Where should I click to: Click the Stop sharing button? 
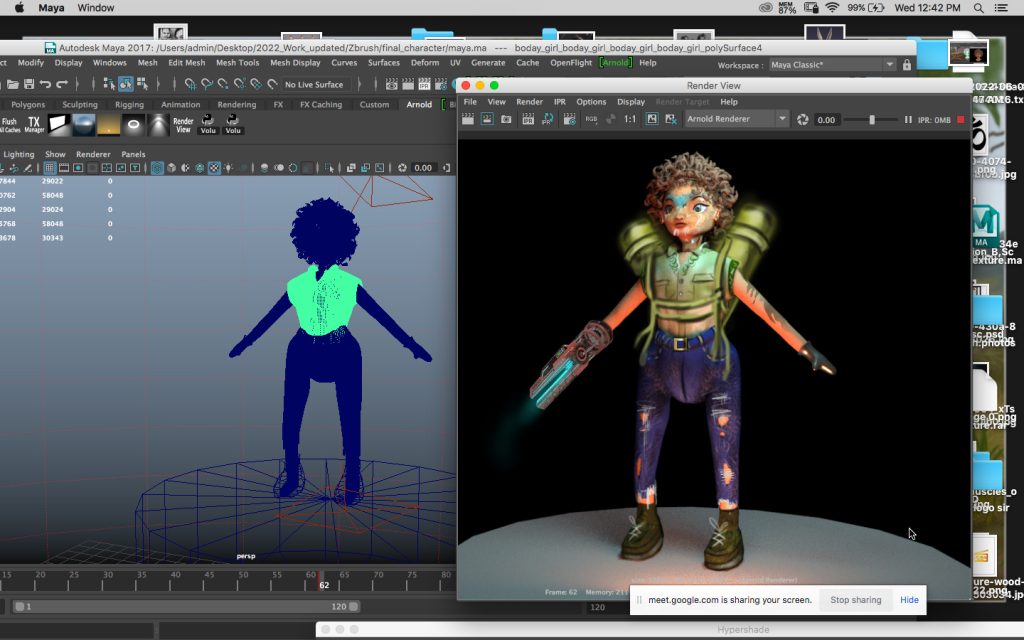(856, 600)
